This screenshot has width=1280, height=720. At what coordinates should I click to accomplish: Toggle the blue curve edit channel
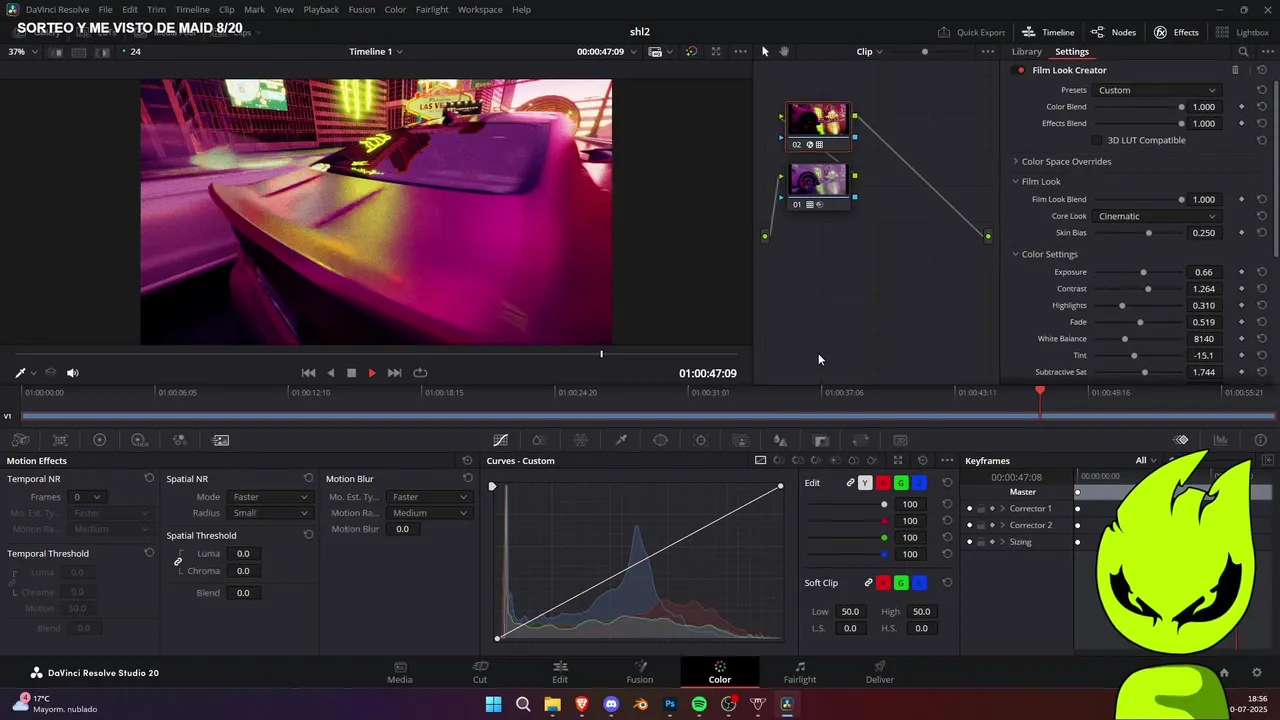click(x=919, y=483)
